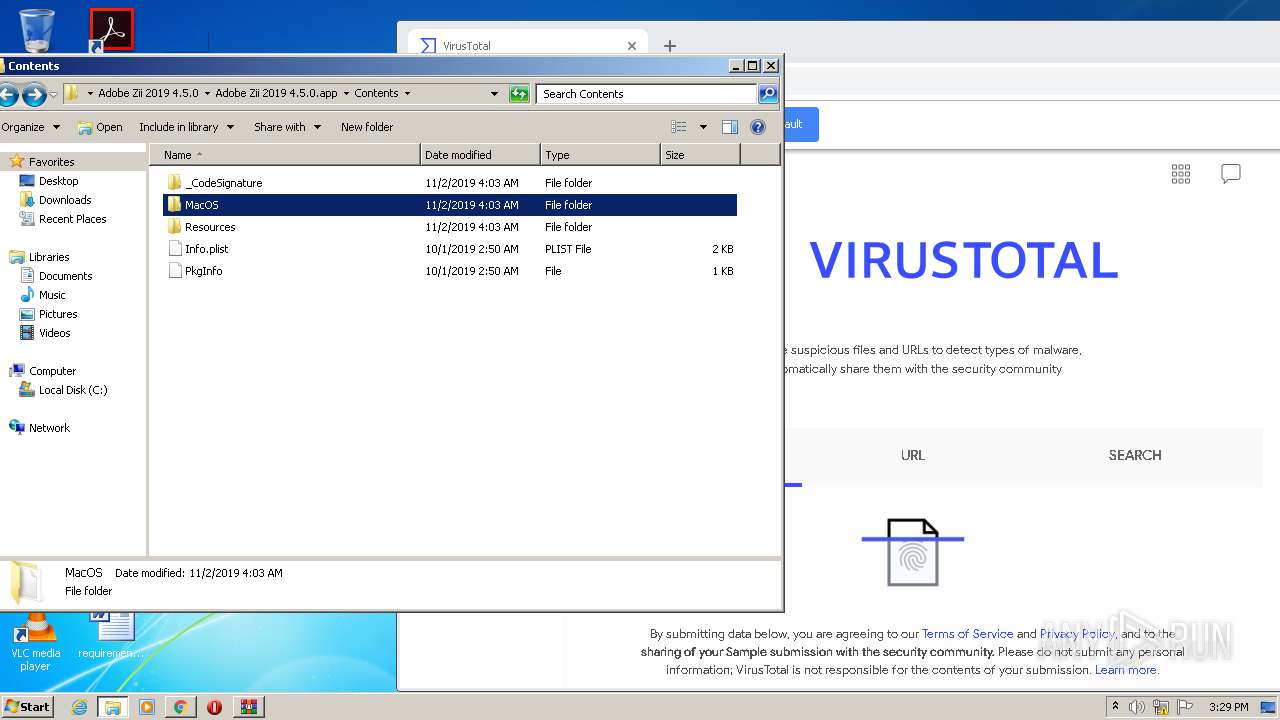The height and width of the screenshot is (720, 1280).
Task: Open Music library
Action: pyautogui.click(x=52, y=295)
